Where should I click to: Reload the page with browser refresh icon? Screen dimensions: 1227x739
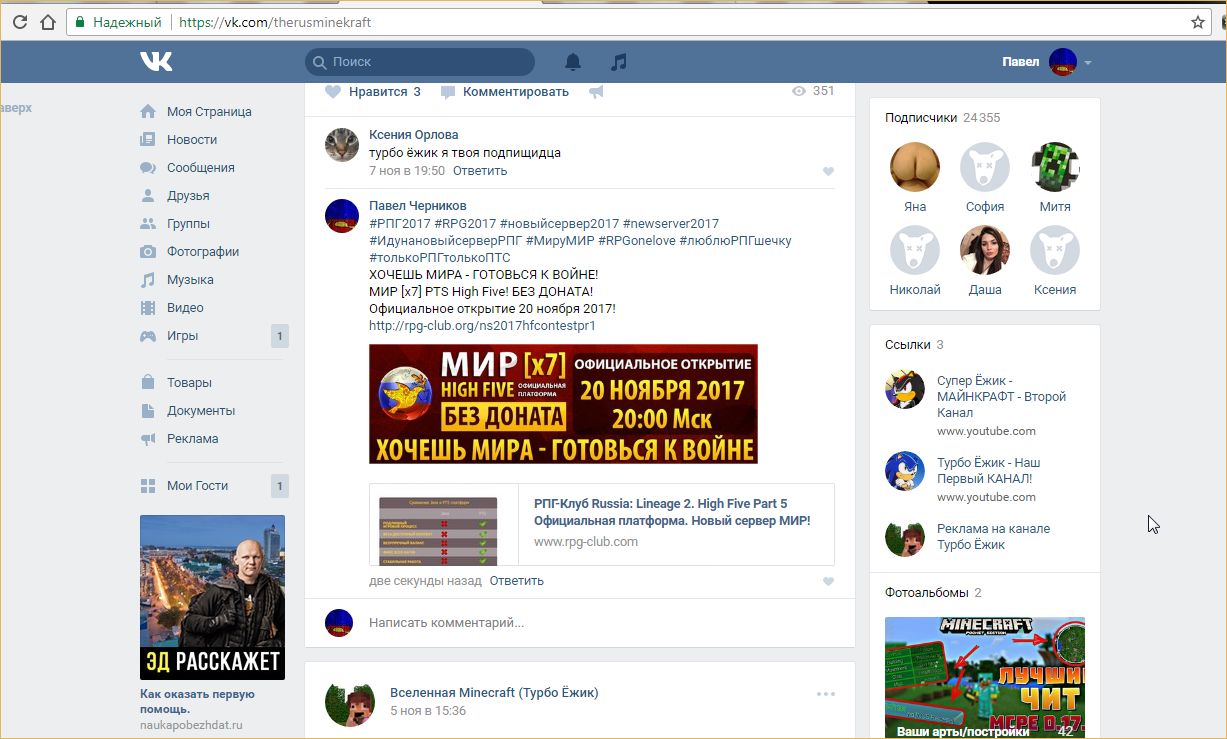click(19, 22)
